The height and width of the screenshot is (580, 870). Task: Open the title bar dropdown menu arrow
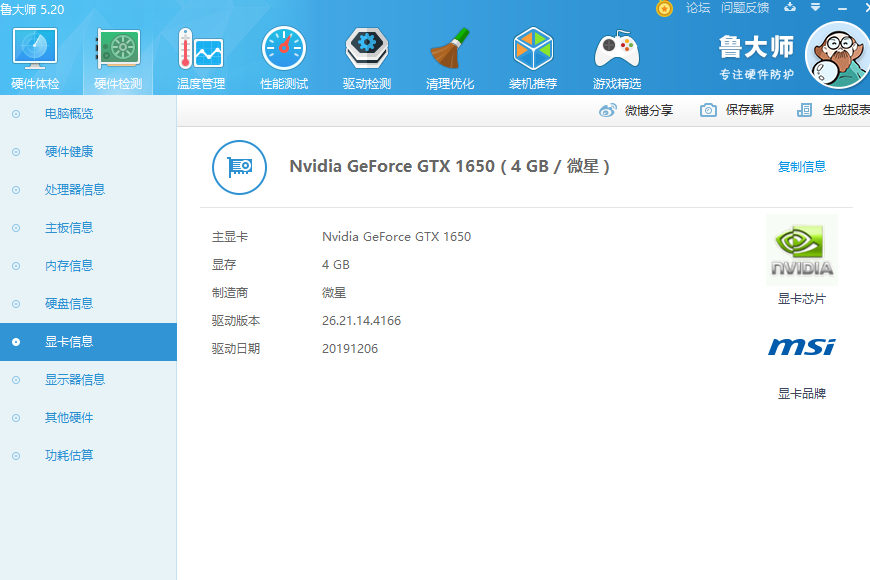tap(816, 7)
